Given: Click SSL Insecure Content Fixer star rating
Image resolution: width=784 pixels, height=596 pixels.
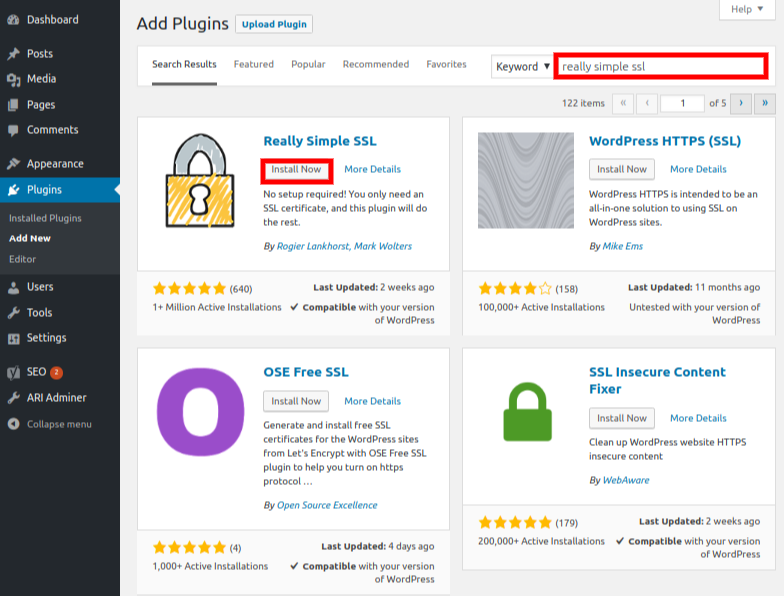Looking at the screenshot, I should pos(515,522).
